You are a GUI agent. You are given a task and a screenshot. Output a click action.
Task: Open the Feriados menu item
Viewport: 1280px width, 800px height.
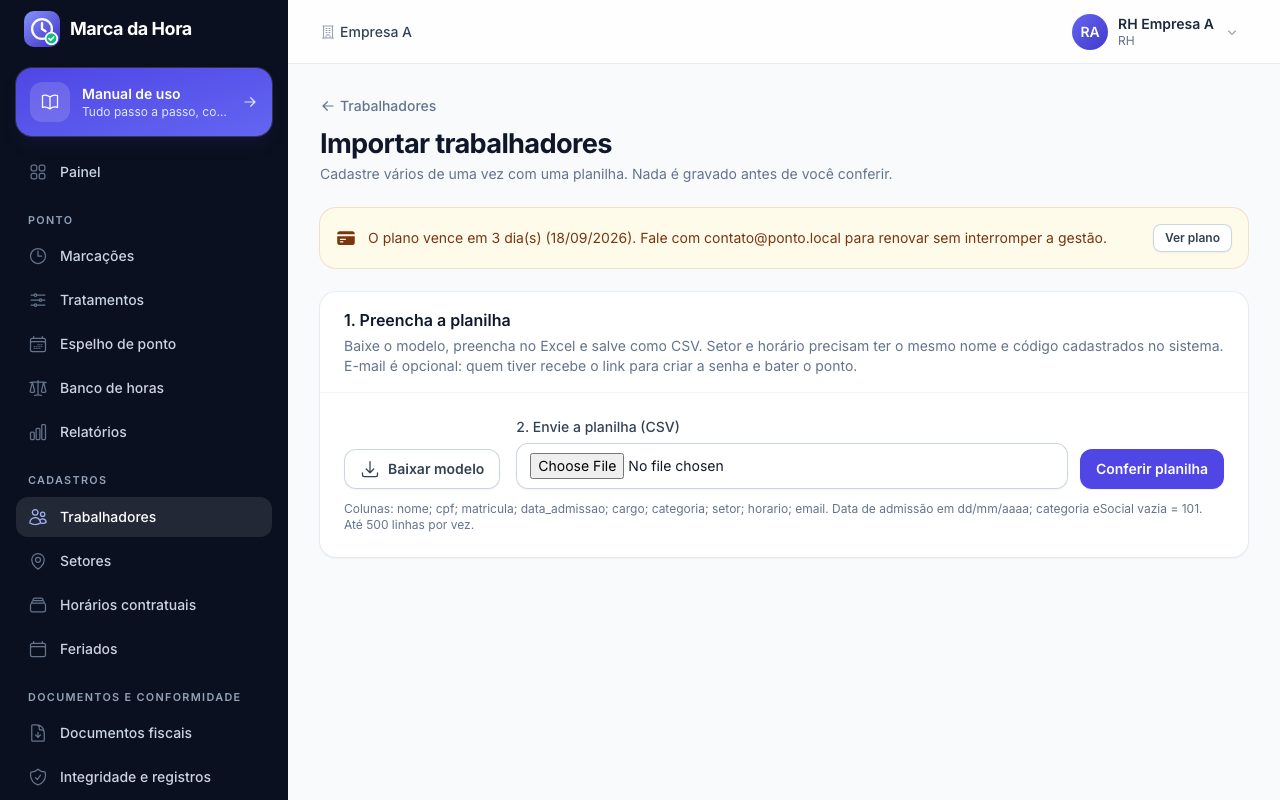pos(144,649)
